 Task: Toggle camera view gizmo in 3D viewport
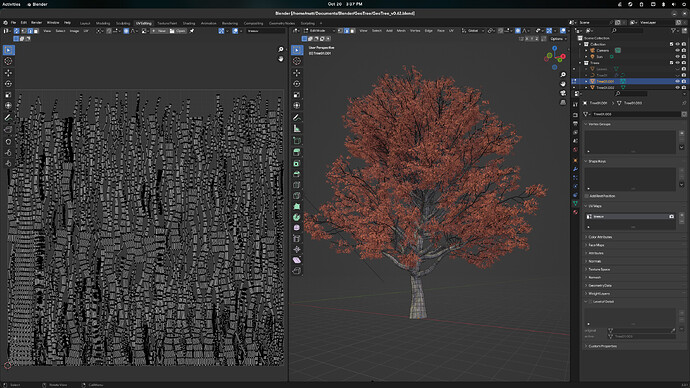(563, 93)
